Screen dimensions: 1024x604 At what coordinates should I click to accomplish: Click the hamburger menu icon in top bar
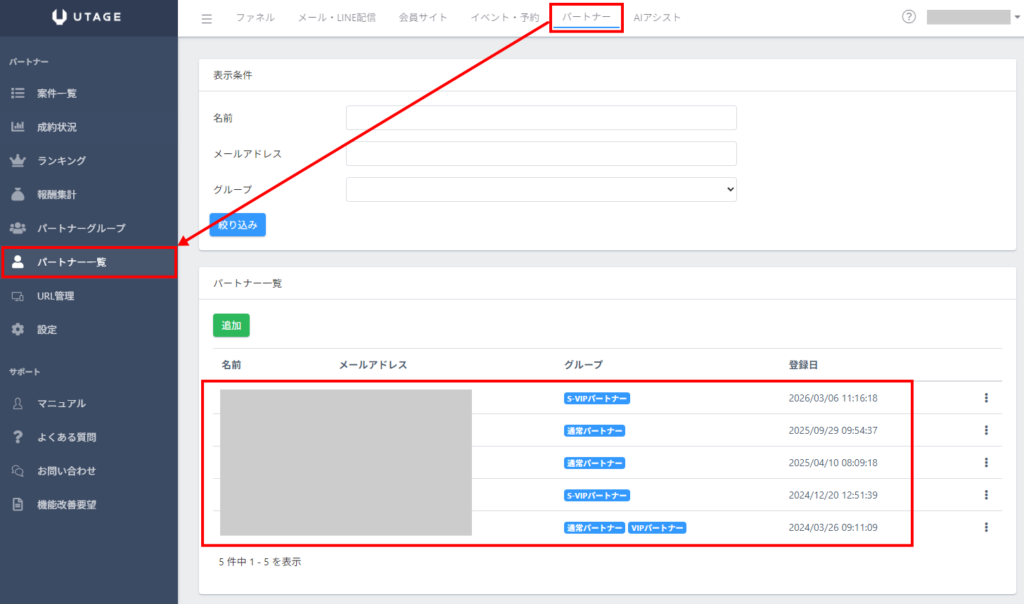pyautogui.click(x=207, y=18)
